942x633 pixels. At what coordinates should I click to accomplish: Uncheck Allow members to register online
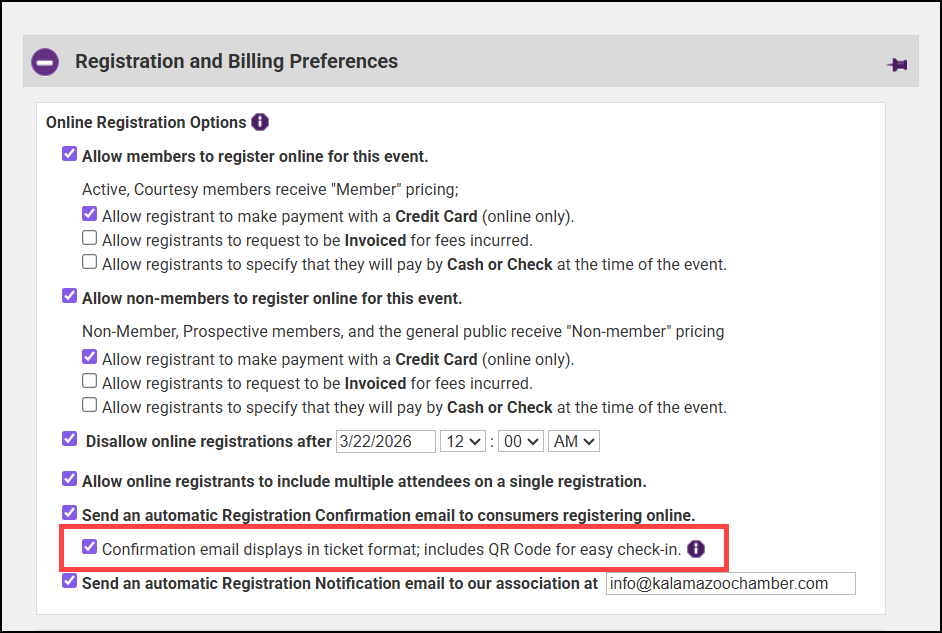click(69, 154)
